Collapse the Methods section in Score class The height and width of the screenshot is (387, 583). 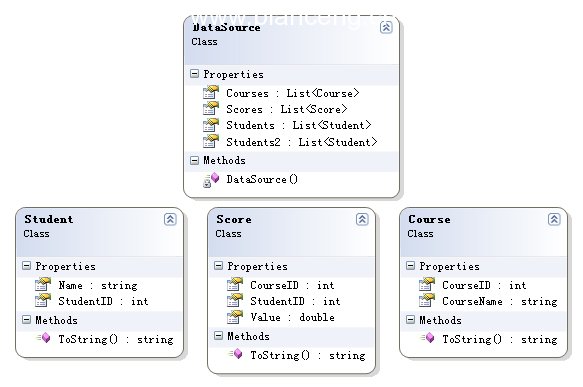coord(218,336)
